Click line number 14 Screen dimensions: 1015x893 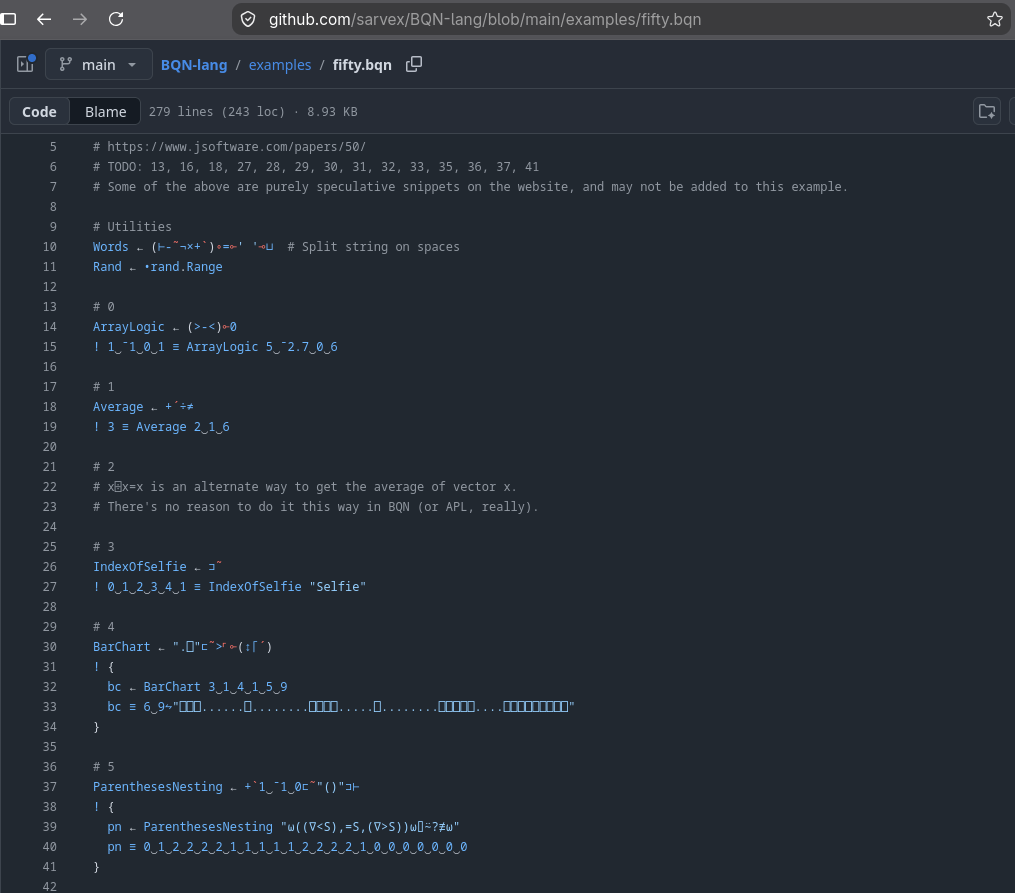click(50, 327)
